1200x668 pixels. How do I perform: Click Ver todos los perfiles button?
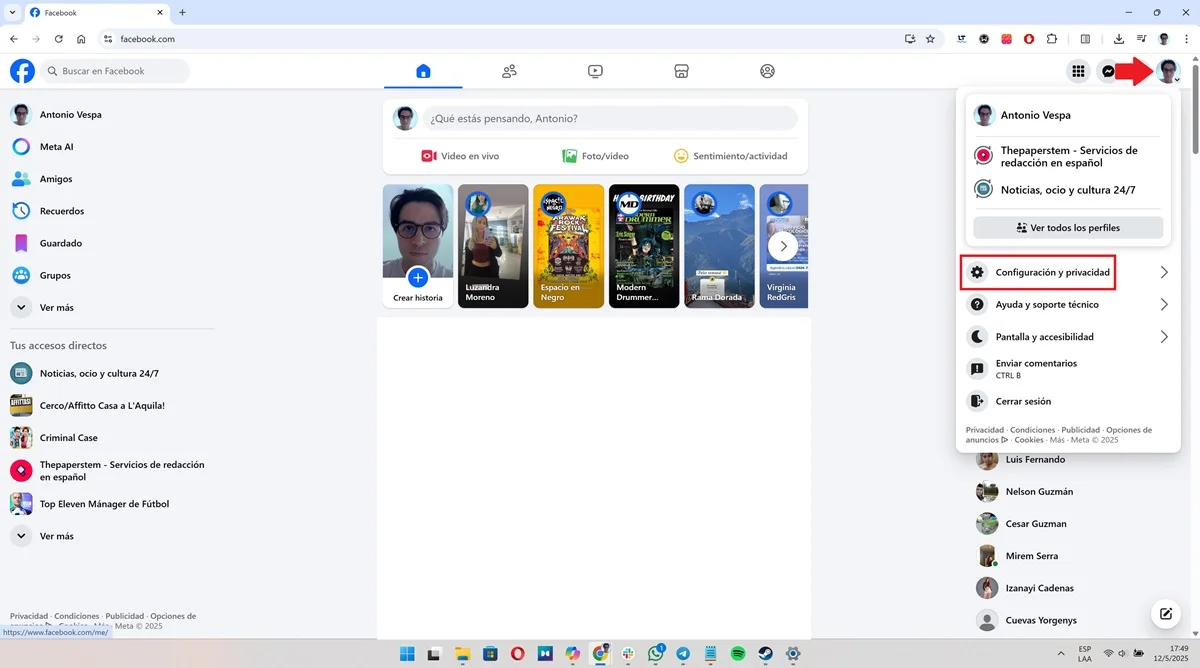point(1068,228)
